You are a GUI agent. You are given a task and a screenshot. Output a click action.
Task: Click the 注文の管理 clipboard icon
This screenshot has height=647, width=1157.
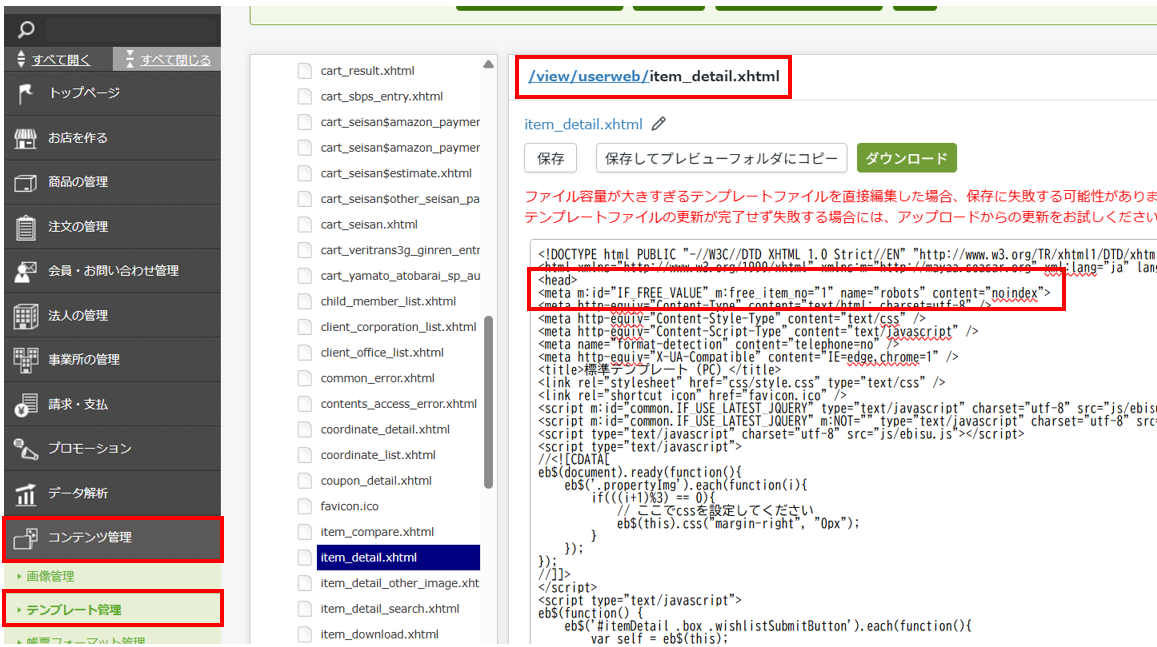coord(26,227)
